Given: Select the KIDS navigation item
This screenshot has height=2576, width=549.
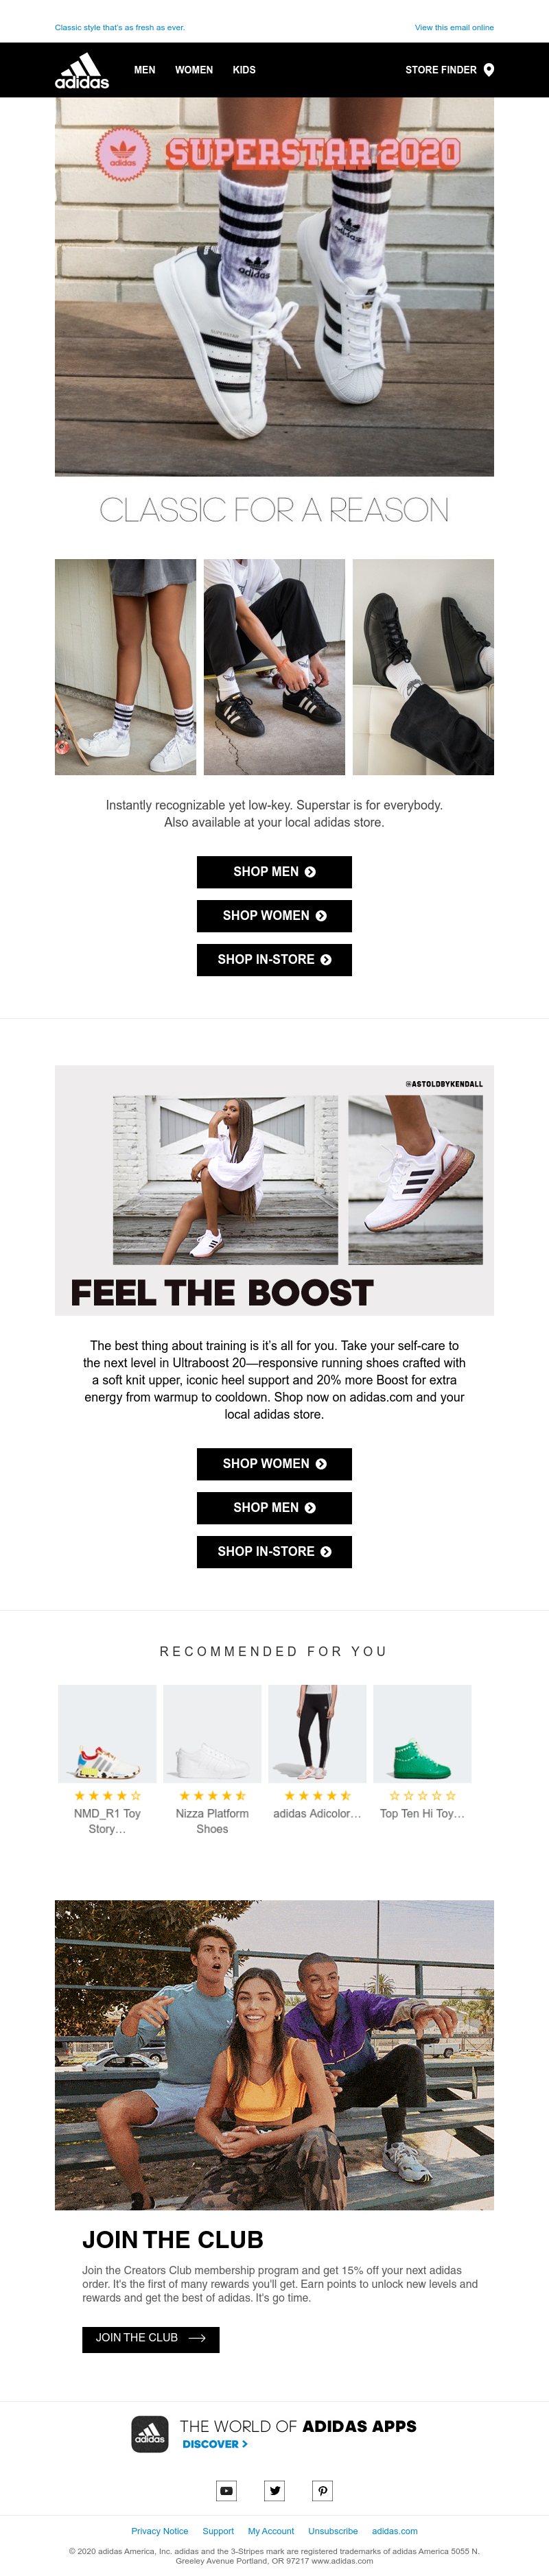Looking at the screenshot, I should (x=244, y=70).
